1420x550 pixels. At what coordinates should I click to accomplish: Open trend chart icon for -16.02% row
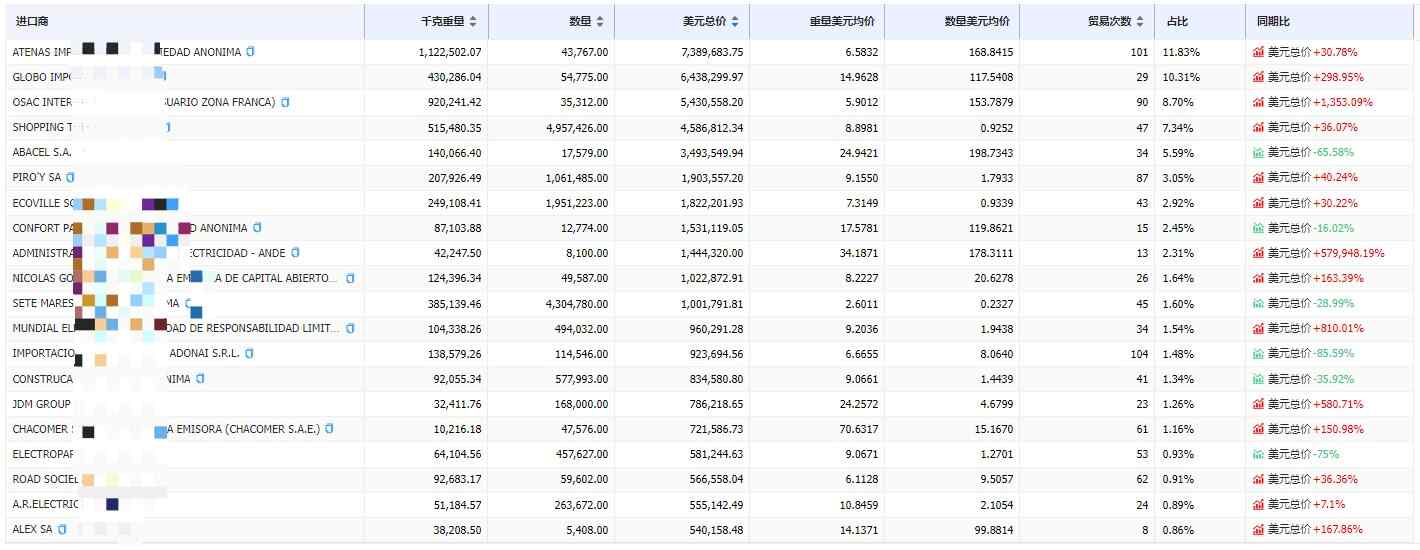pyautogui.click(x=1258, y=228)
